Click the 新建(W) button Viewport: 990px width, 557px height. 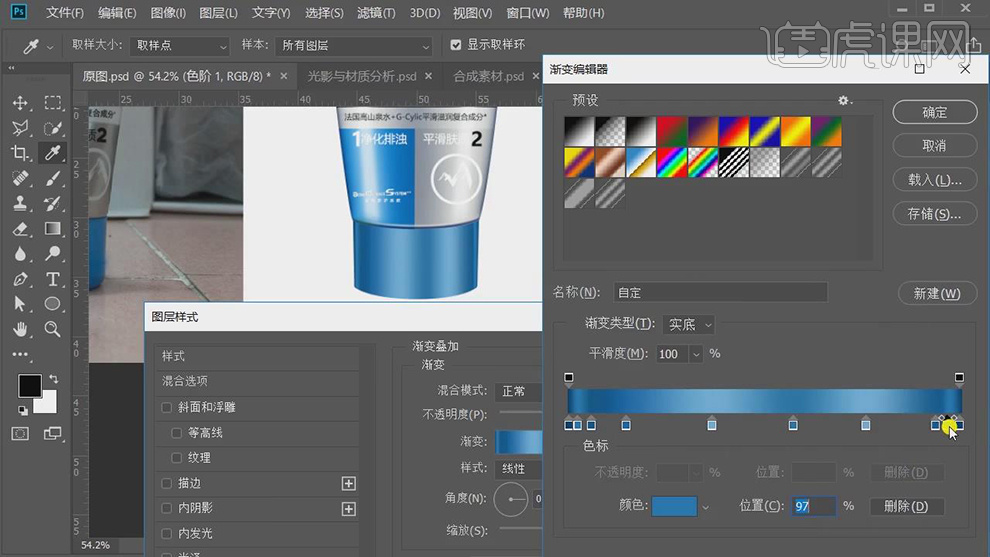point(936,293)
